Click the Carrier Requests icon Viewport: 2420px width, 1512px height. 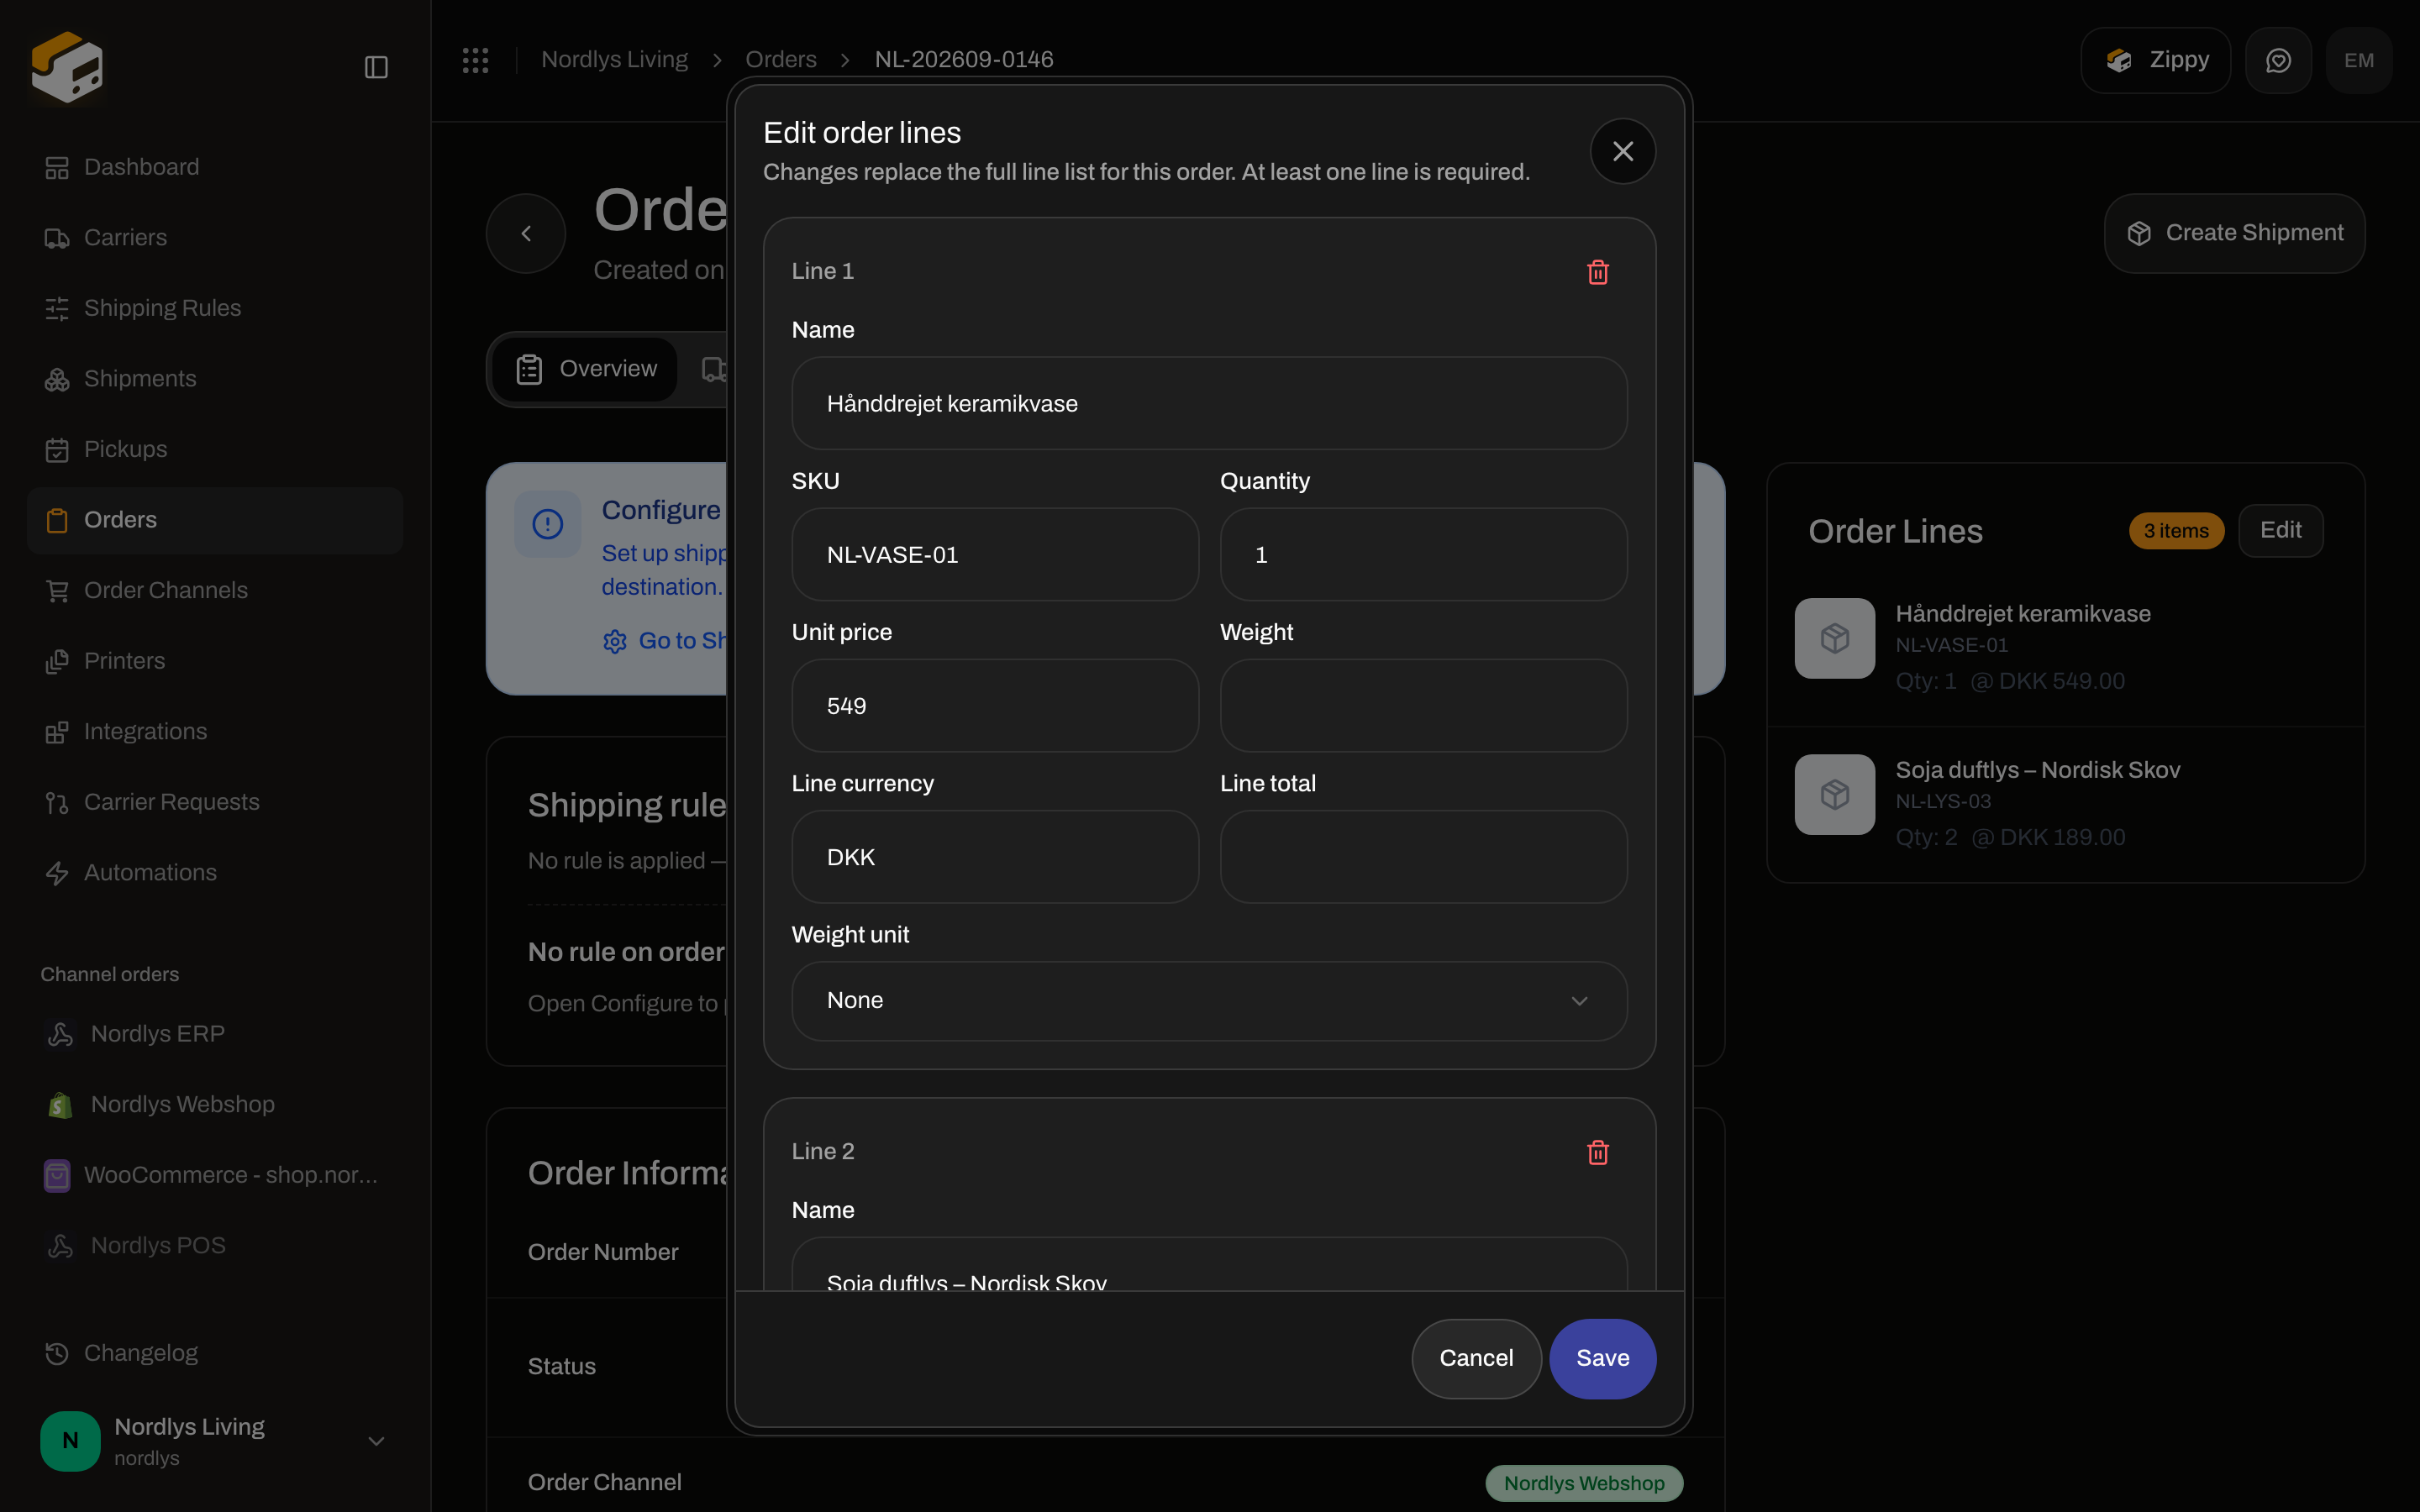57,803
